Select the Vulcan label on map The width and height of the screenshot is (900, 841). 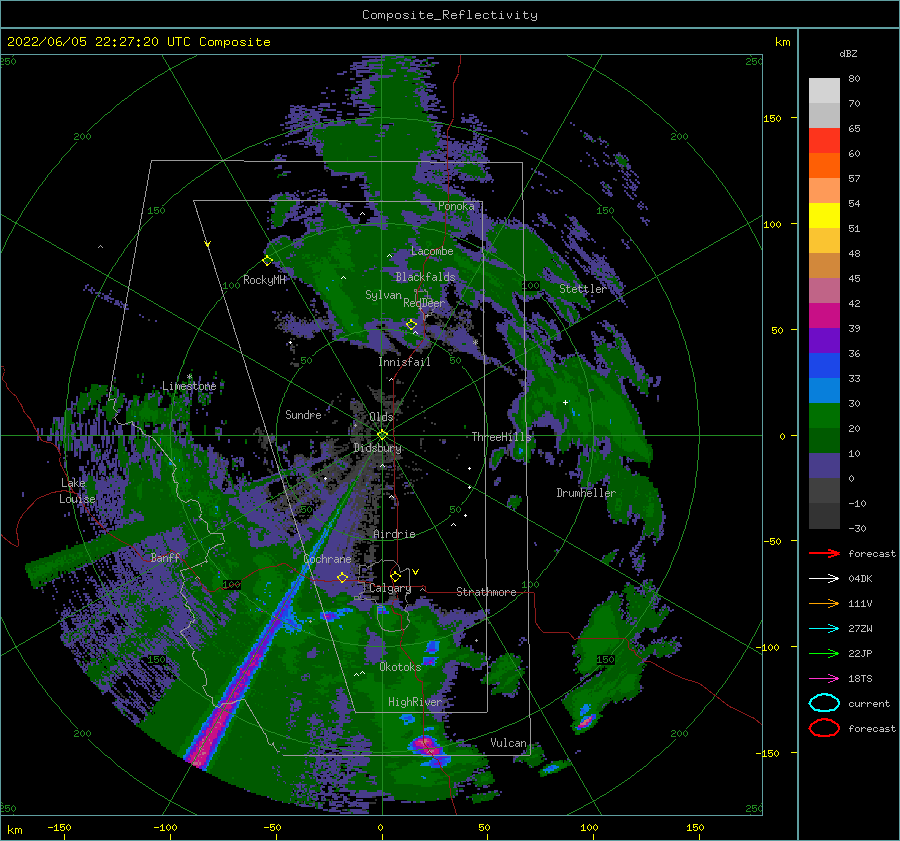click(508, 743)
